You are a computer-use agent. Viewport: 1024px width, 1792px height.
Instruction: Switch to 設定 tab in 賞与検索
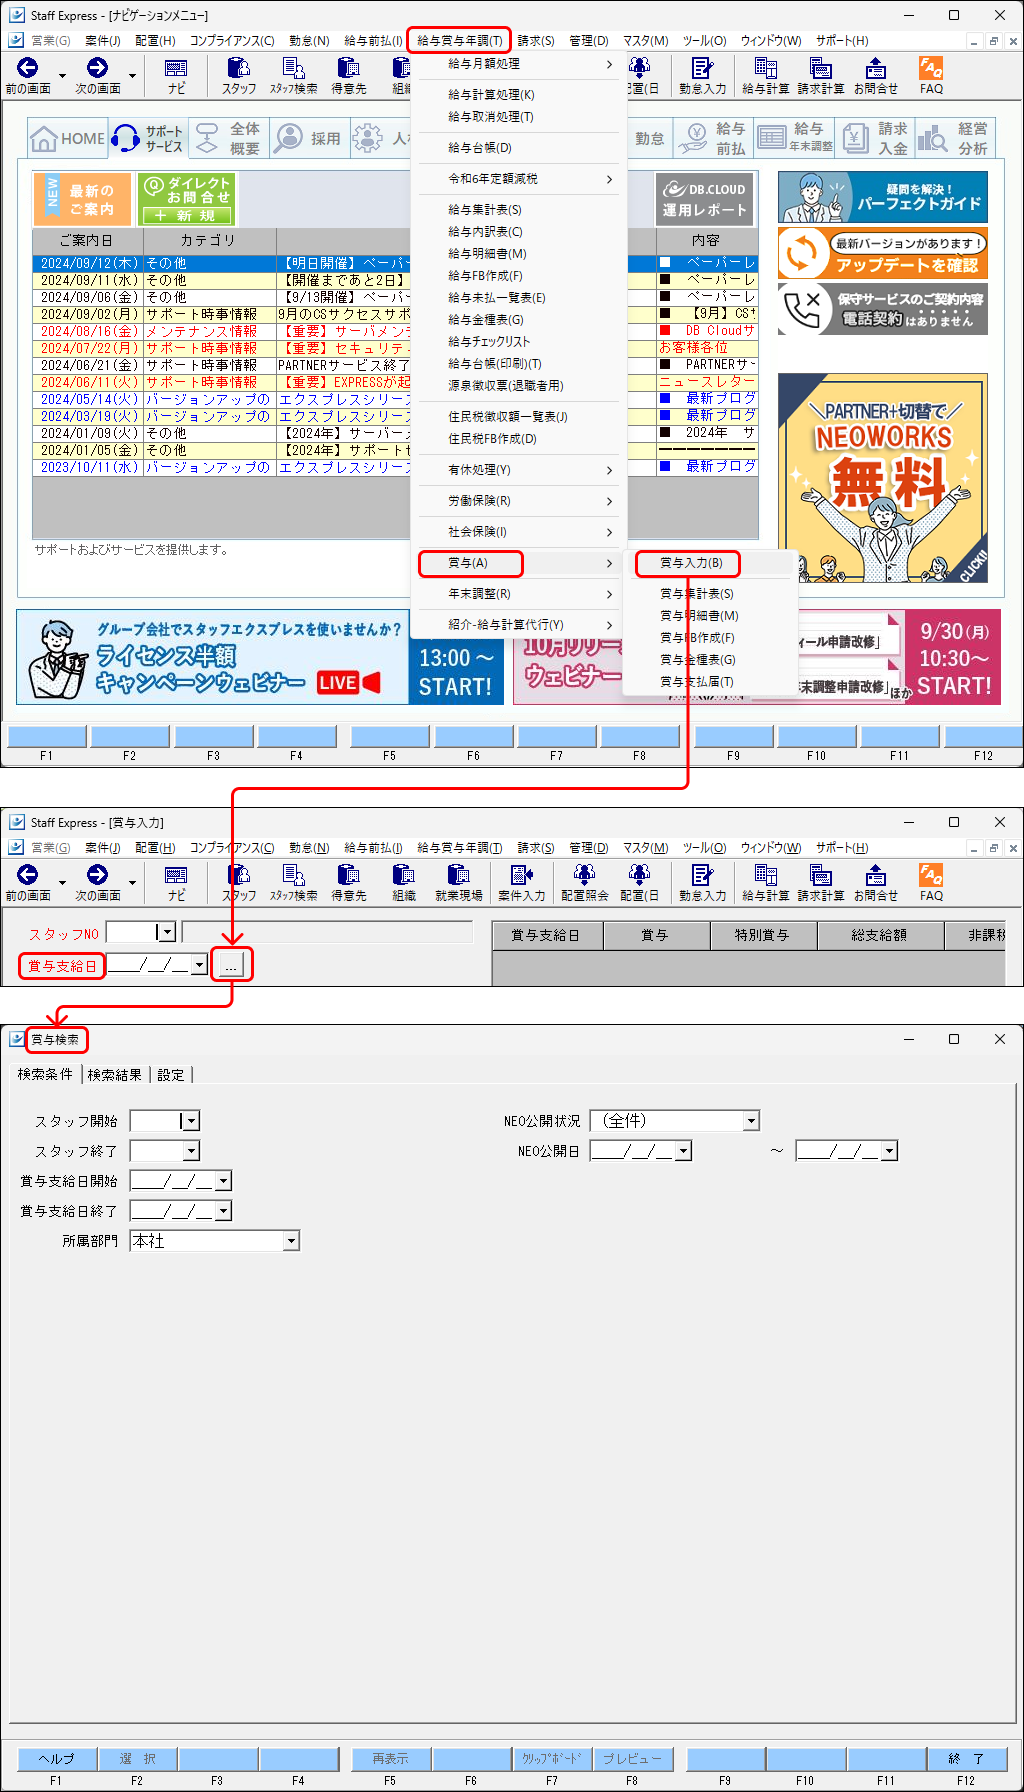pyautogui.click(x=171, y=1075)
